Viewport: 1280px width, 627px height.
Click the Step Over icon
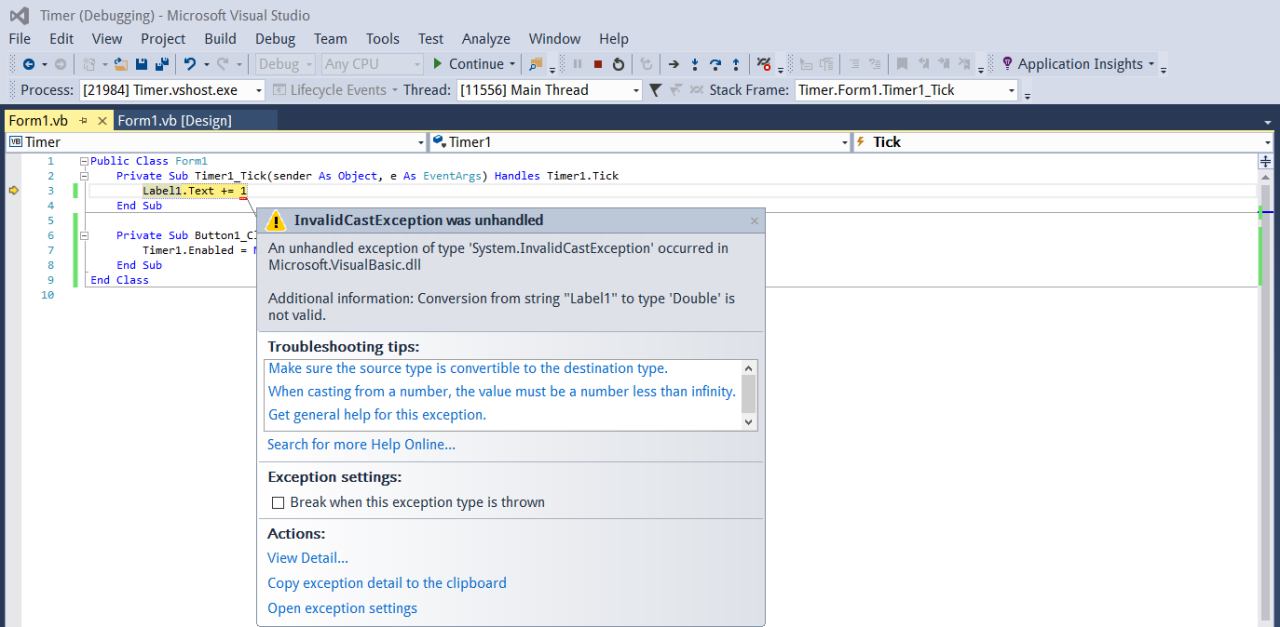(x=716, y=64)
